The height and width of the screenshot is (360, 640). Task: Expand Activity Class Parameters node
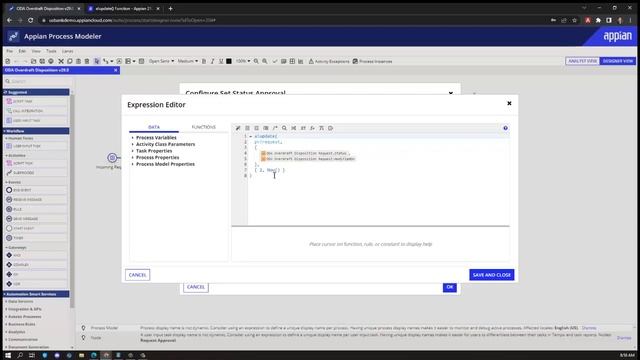[133, 144]
